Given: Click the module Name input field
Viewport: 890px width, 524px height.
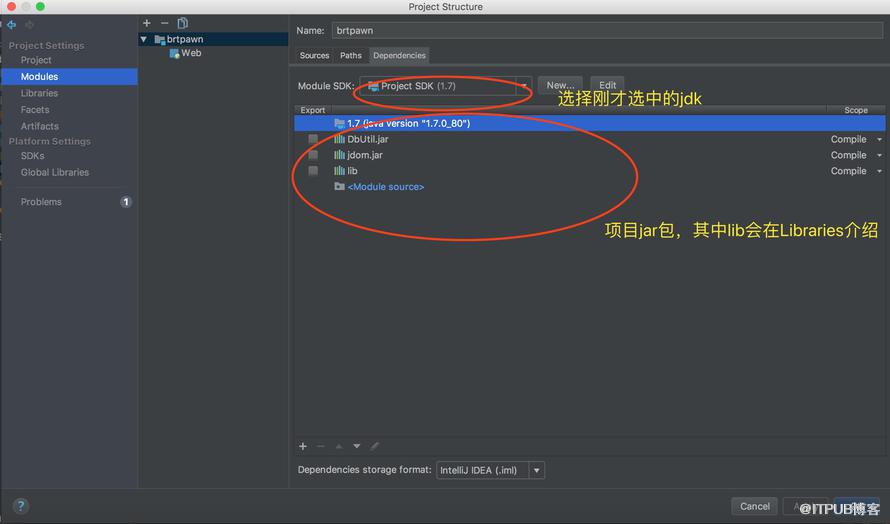Looking at the screenshot, I should coord(607,31).
